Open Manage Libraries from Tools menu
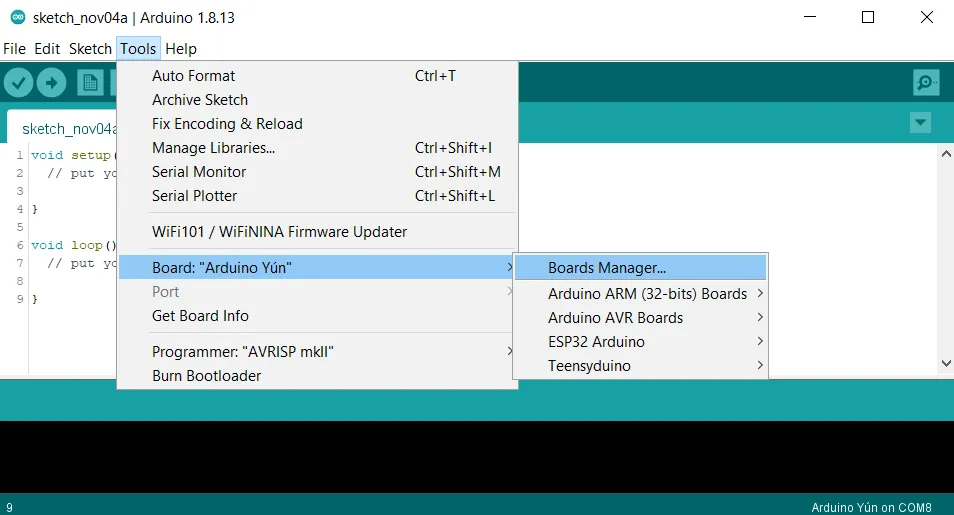Screen dimensions: 954x515 (x=213, y=148)
